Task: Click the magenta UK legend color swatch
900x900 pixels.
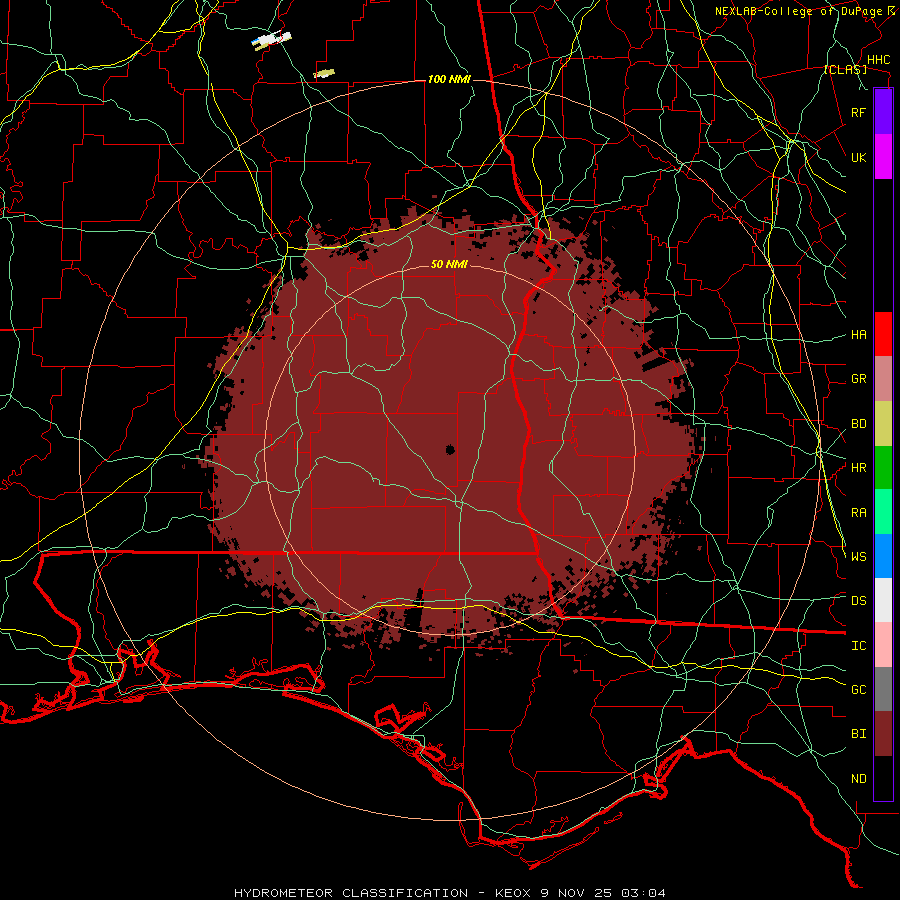Action: [x=883, y=157]
